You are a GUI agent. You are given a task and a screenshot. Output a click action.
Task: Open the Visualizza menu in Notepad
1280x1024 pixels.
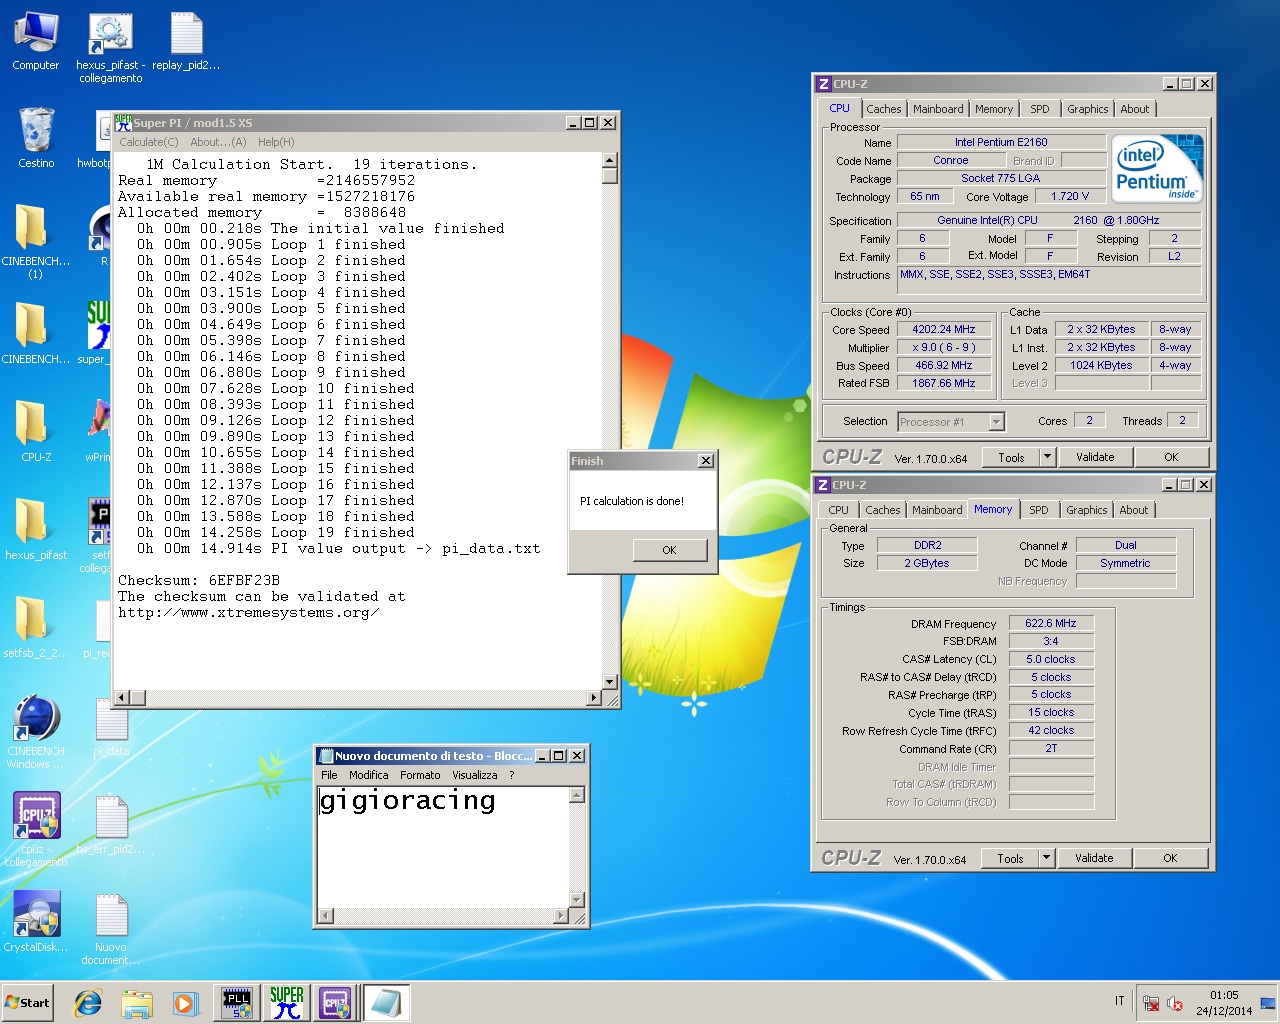(475, 775)
